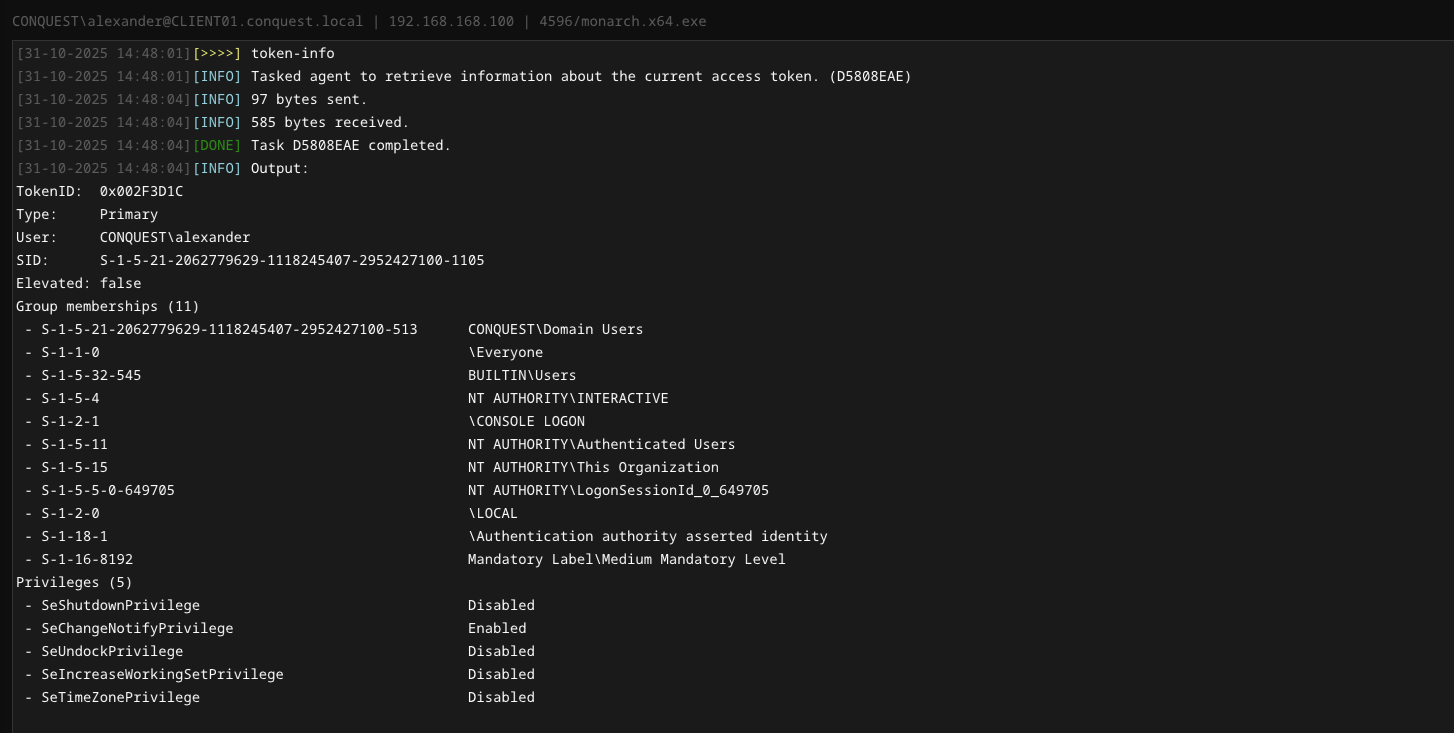
Task: Click the TokenID value 0x002F3D1C
Action: (141, 191)
